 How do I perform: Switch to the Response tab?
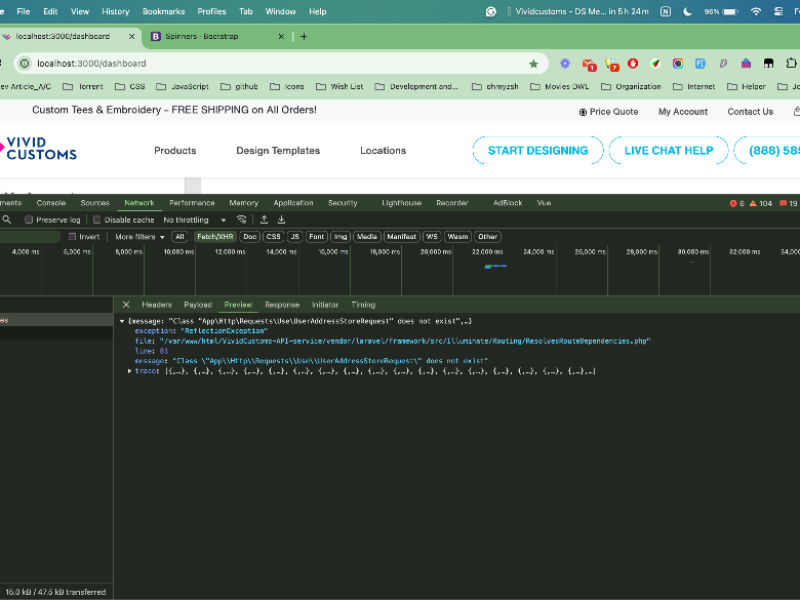click(281, 305)
